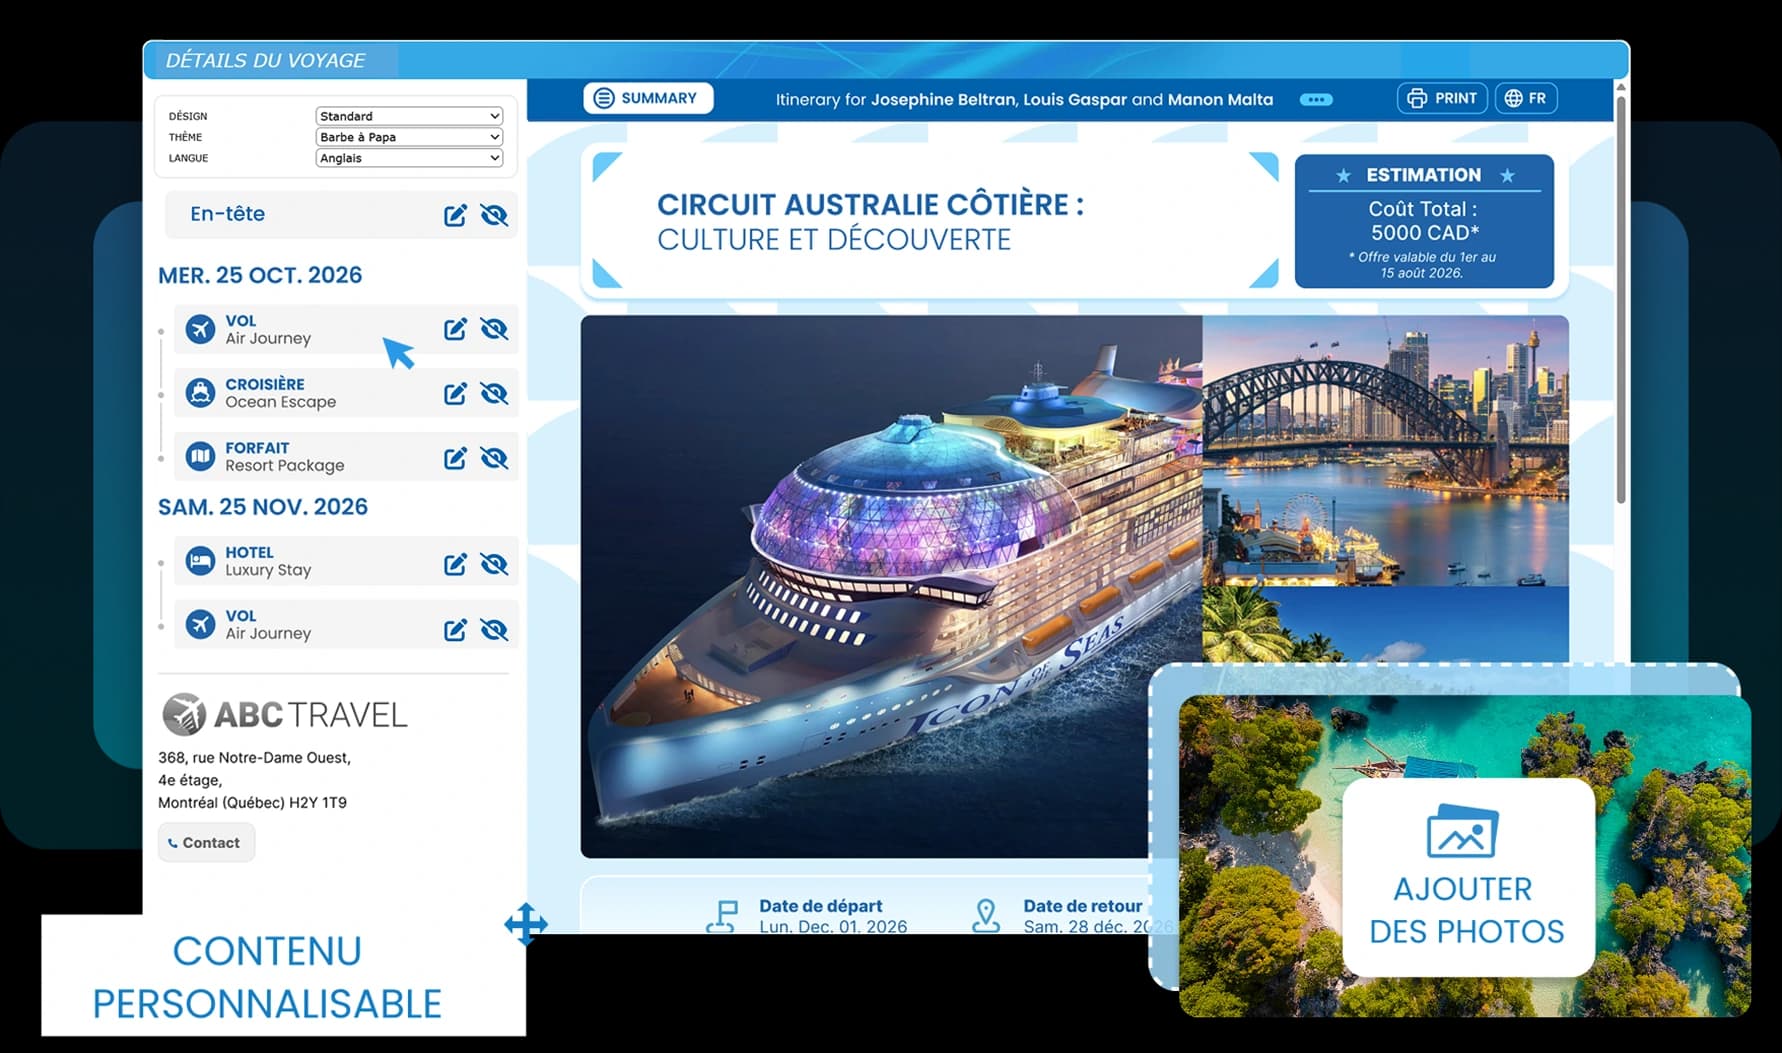This screenshot has height=1053, width=1782.
Task: Hide the first Vol Air Journey item
Action: coord(494,329)
